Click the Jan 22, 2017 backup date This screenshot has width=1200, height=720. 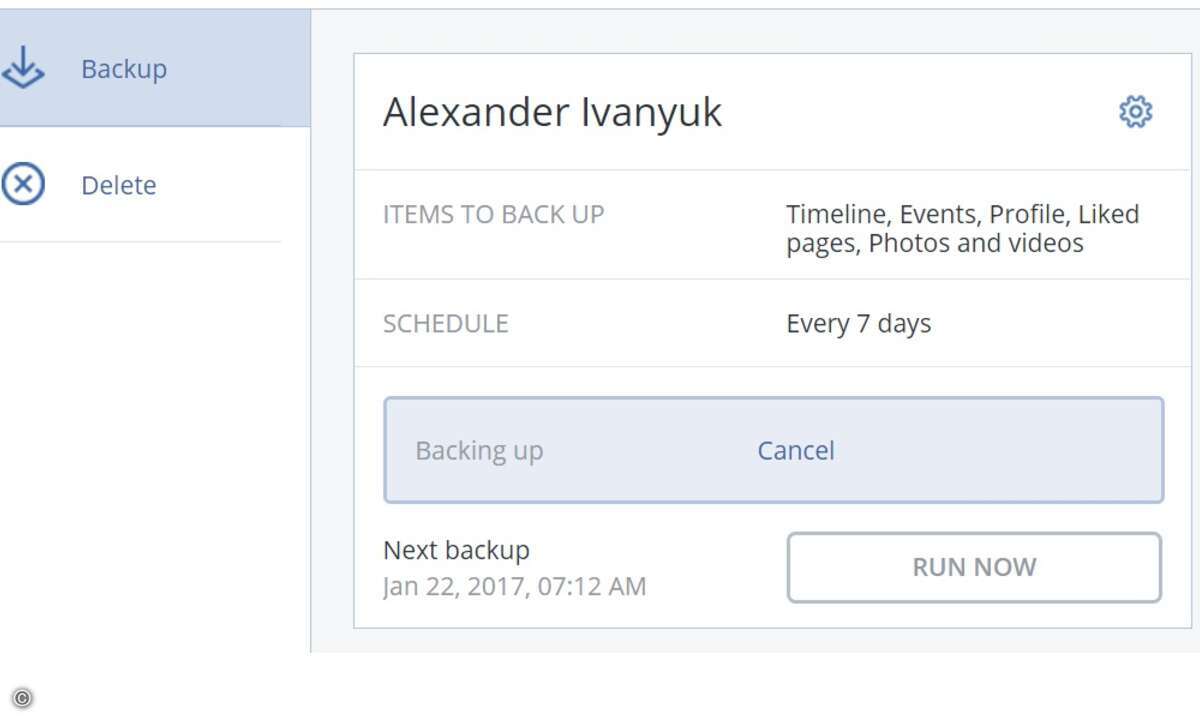[515, 586]
